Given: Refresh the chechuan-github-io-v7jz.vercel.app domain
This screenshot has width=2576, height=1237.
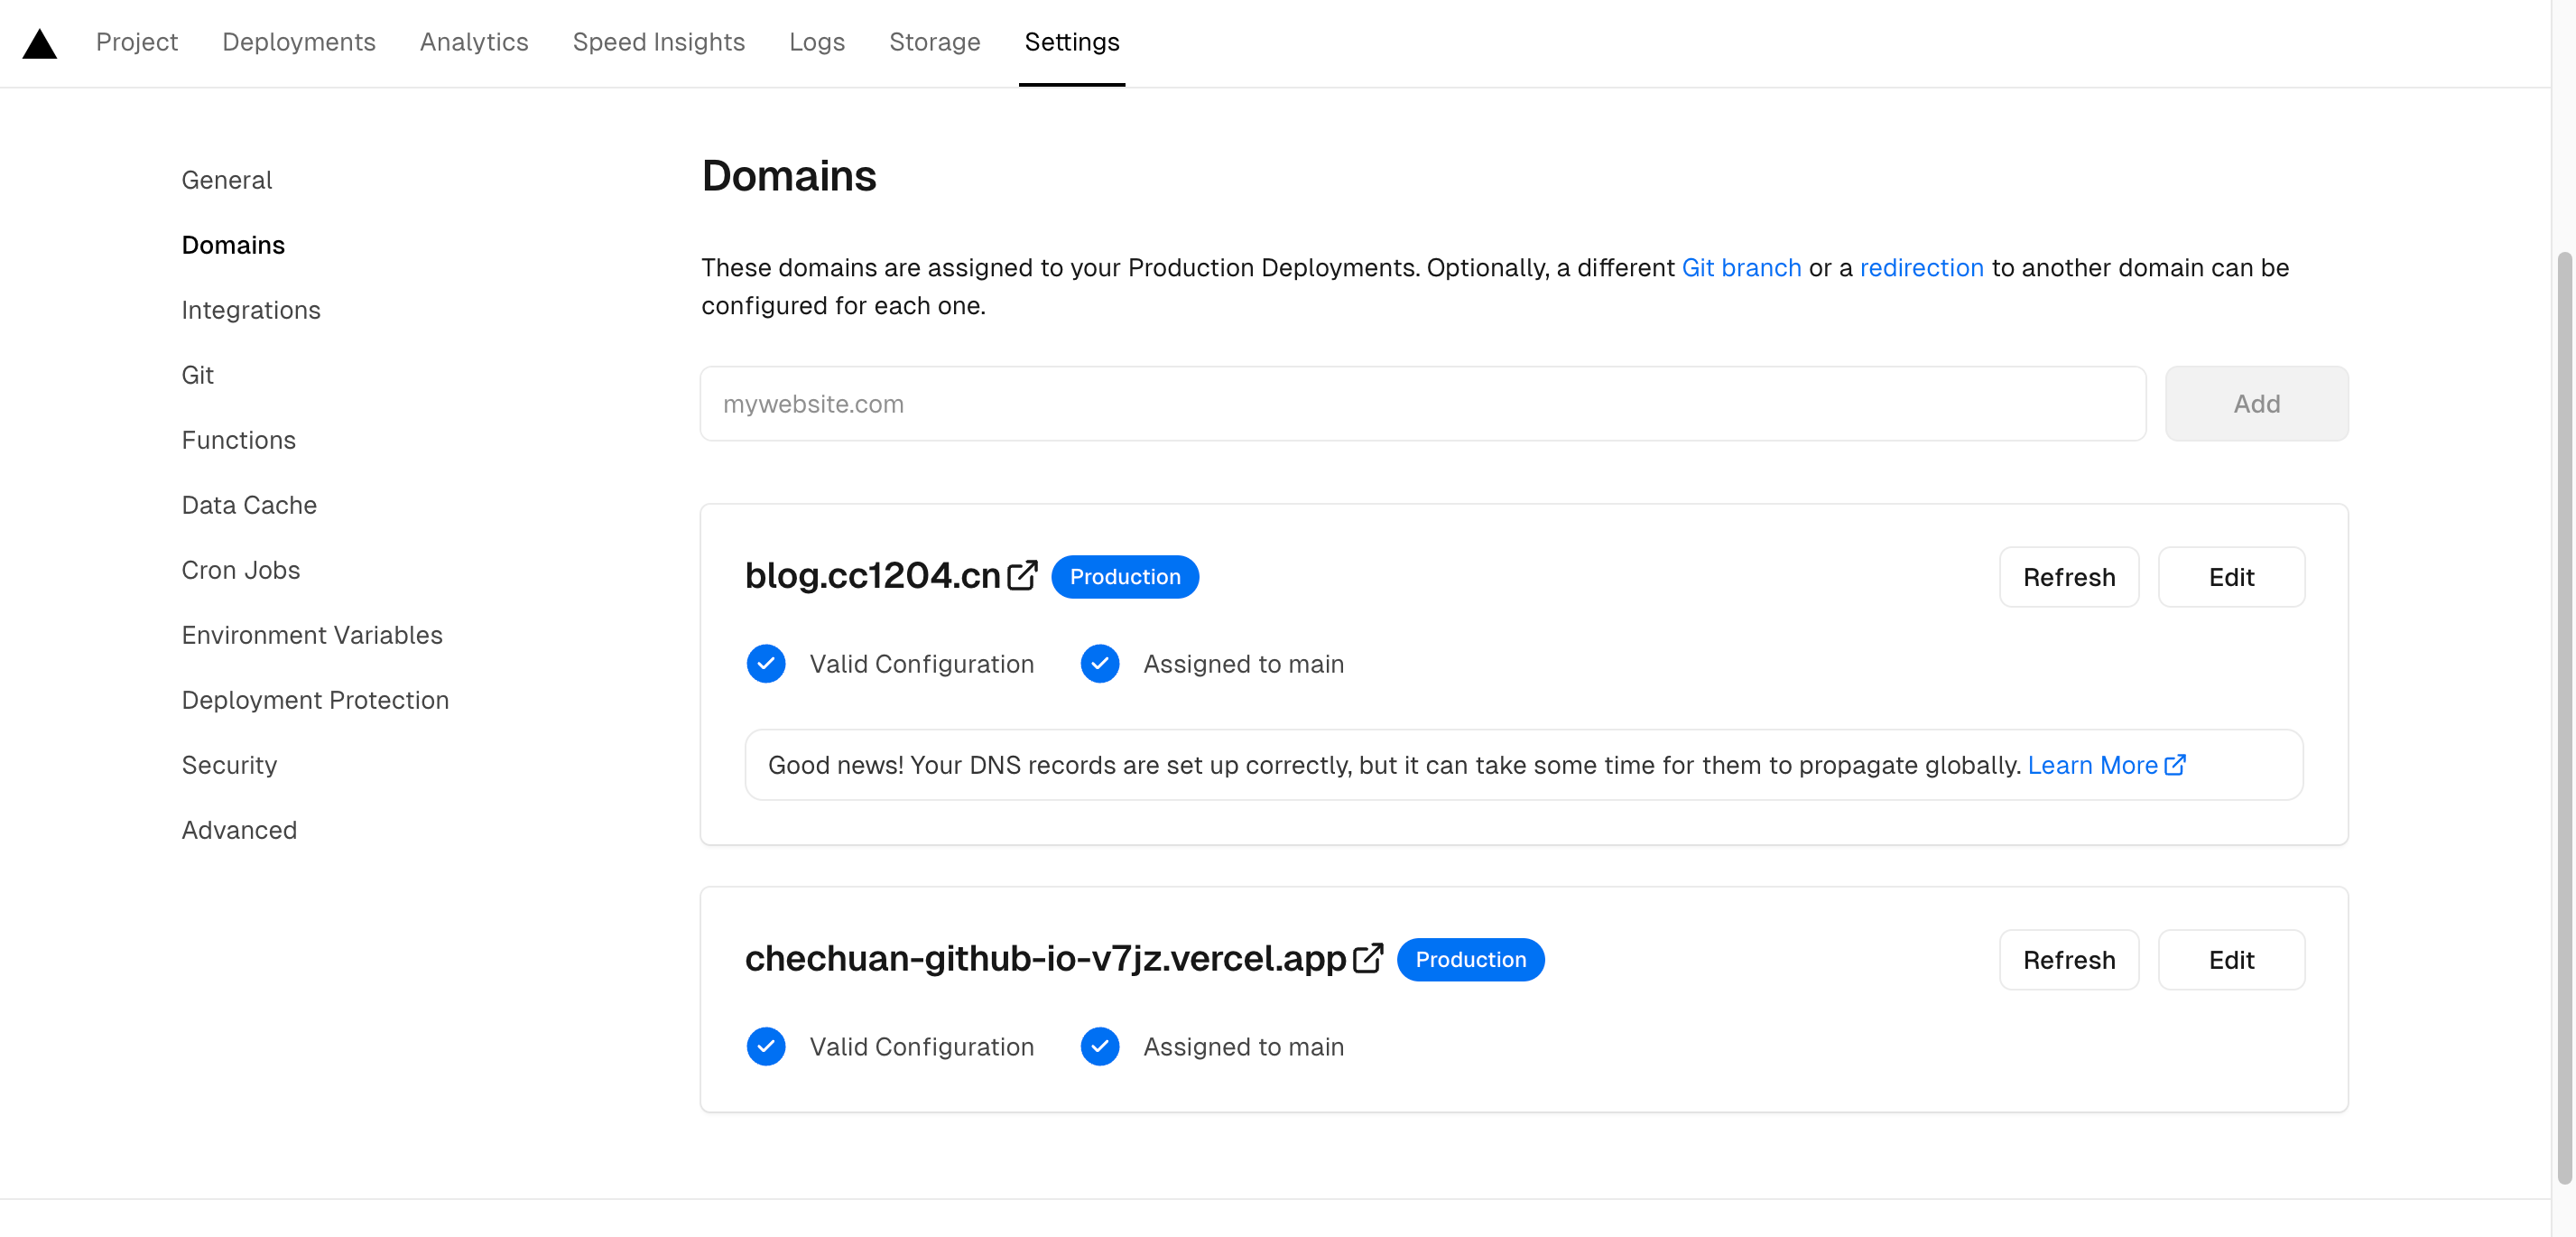Looking at the screenshot, I should tap(2069, 960).
